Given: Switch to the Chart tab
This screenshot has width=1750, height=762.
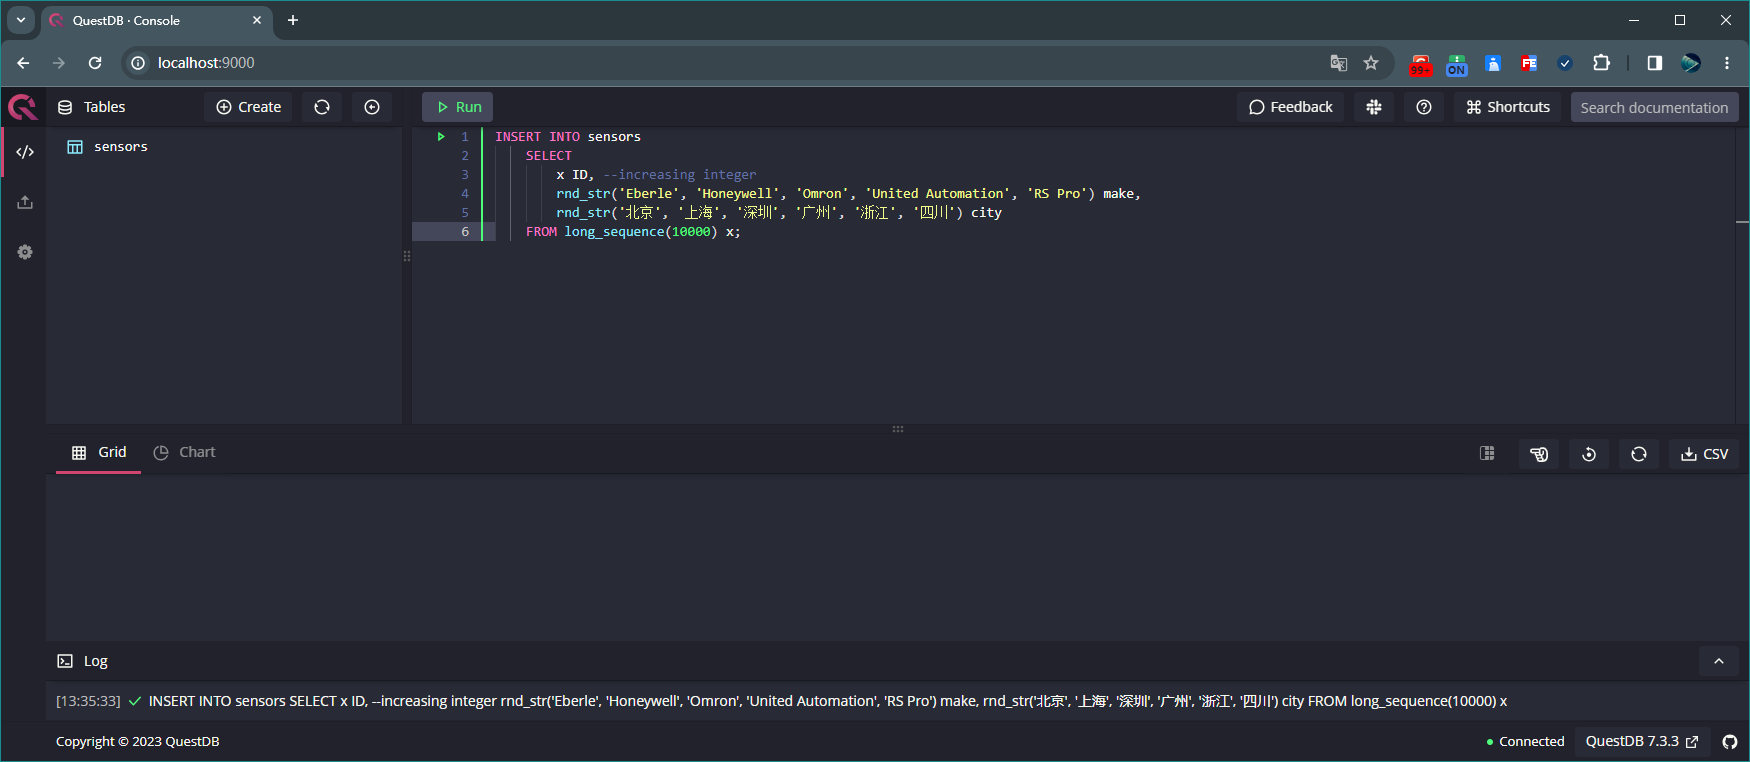Looking at the screenshot, I should coord(185,452).
